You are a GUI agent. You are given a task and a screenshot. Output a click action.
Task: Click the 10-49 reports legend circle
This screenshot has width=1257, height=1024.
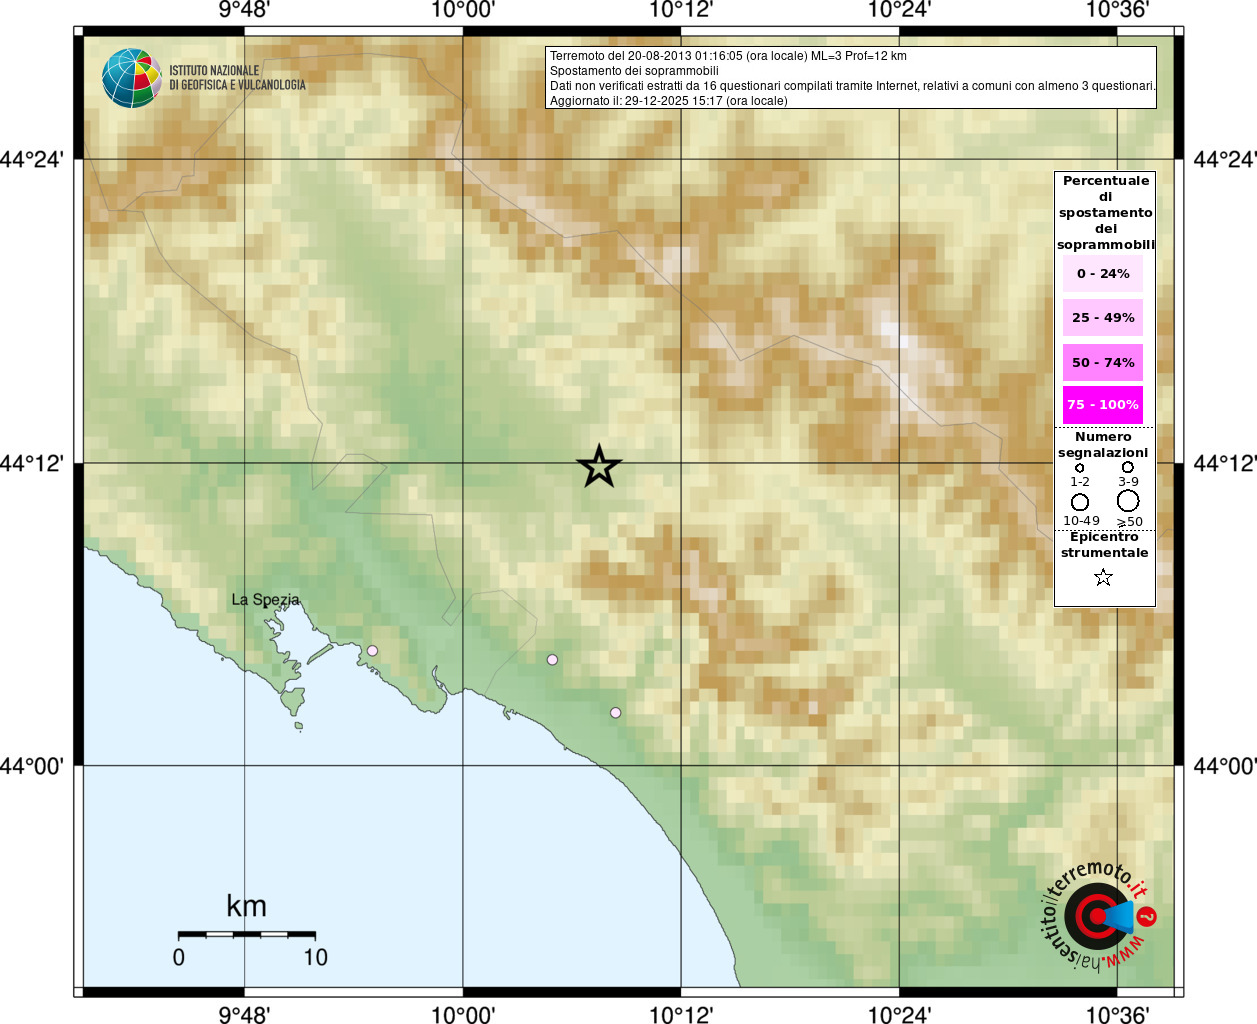[1080, 502]
